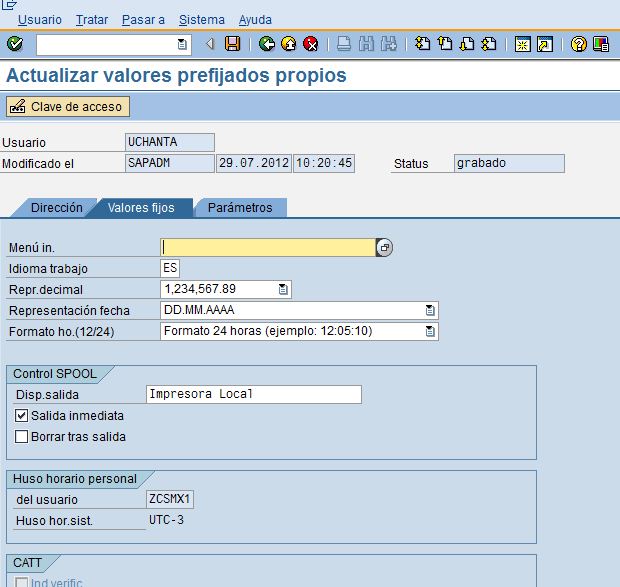Click the create shortcut icon
The height and width of the screenshot is (587, 620).
pyautogui.click(x=545, y=44)
